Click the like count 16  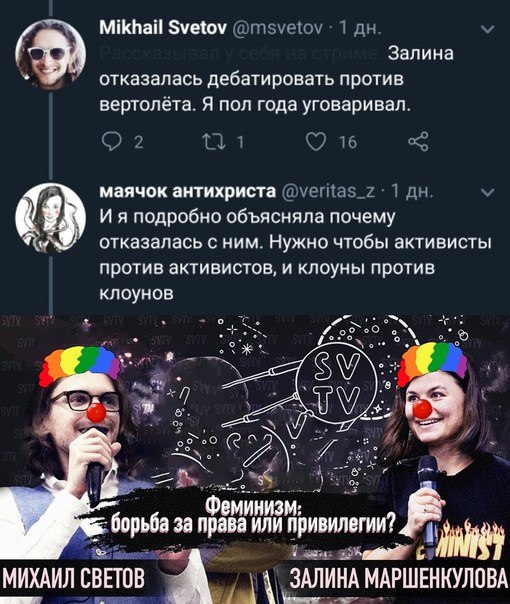[x=348, y=143]
